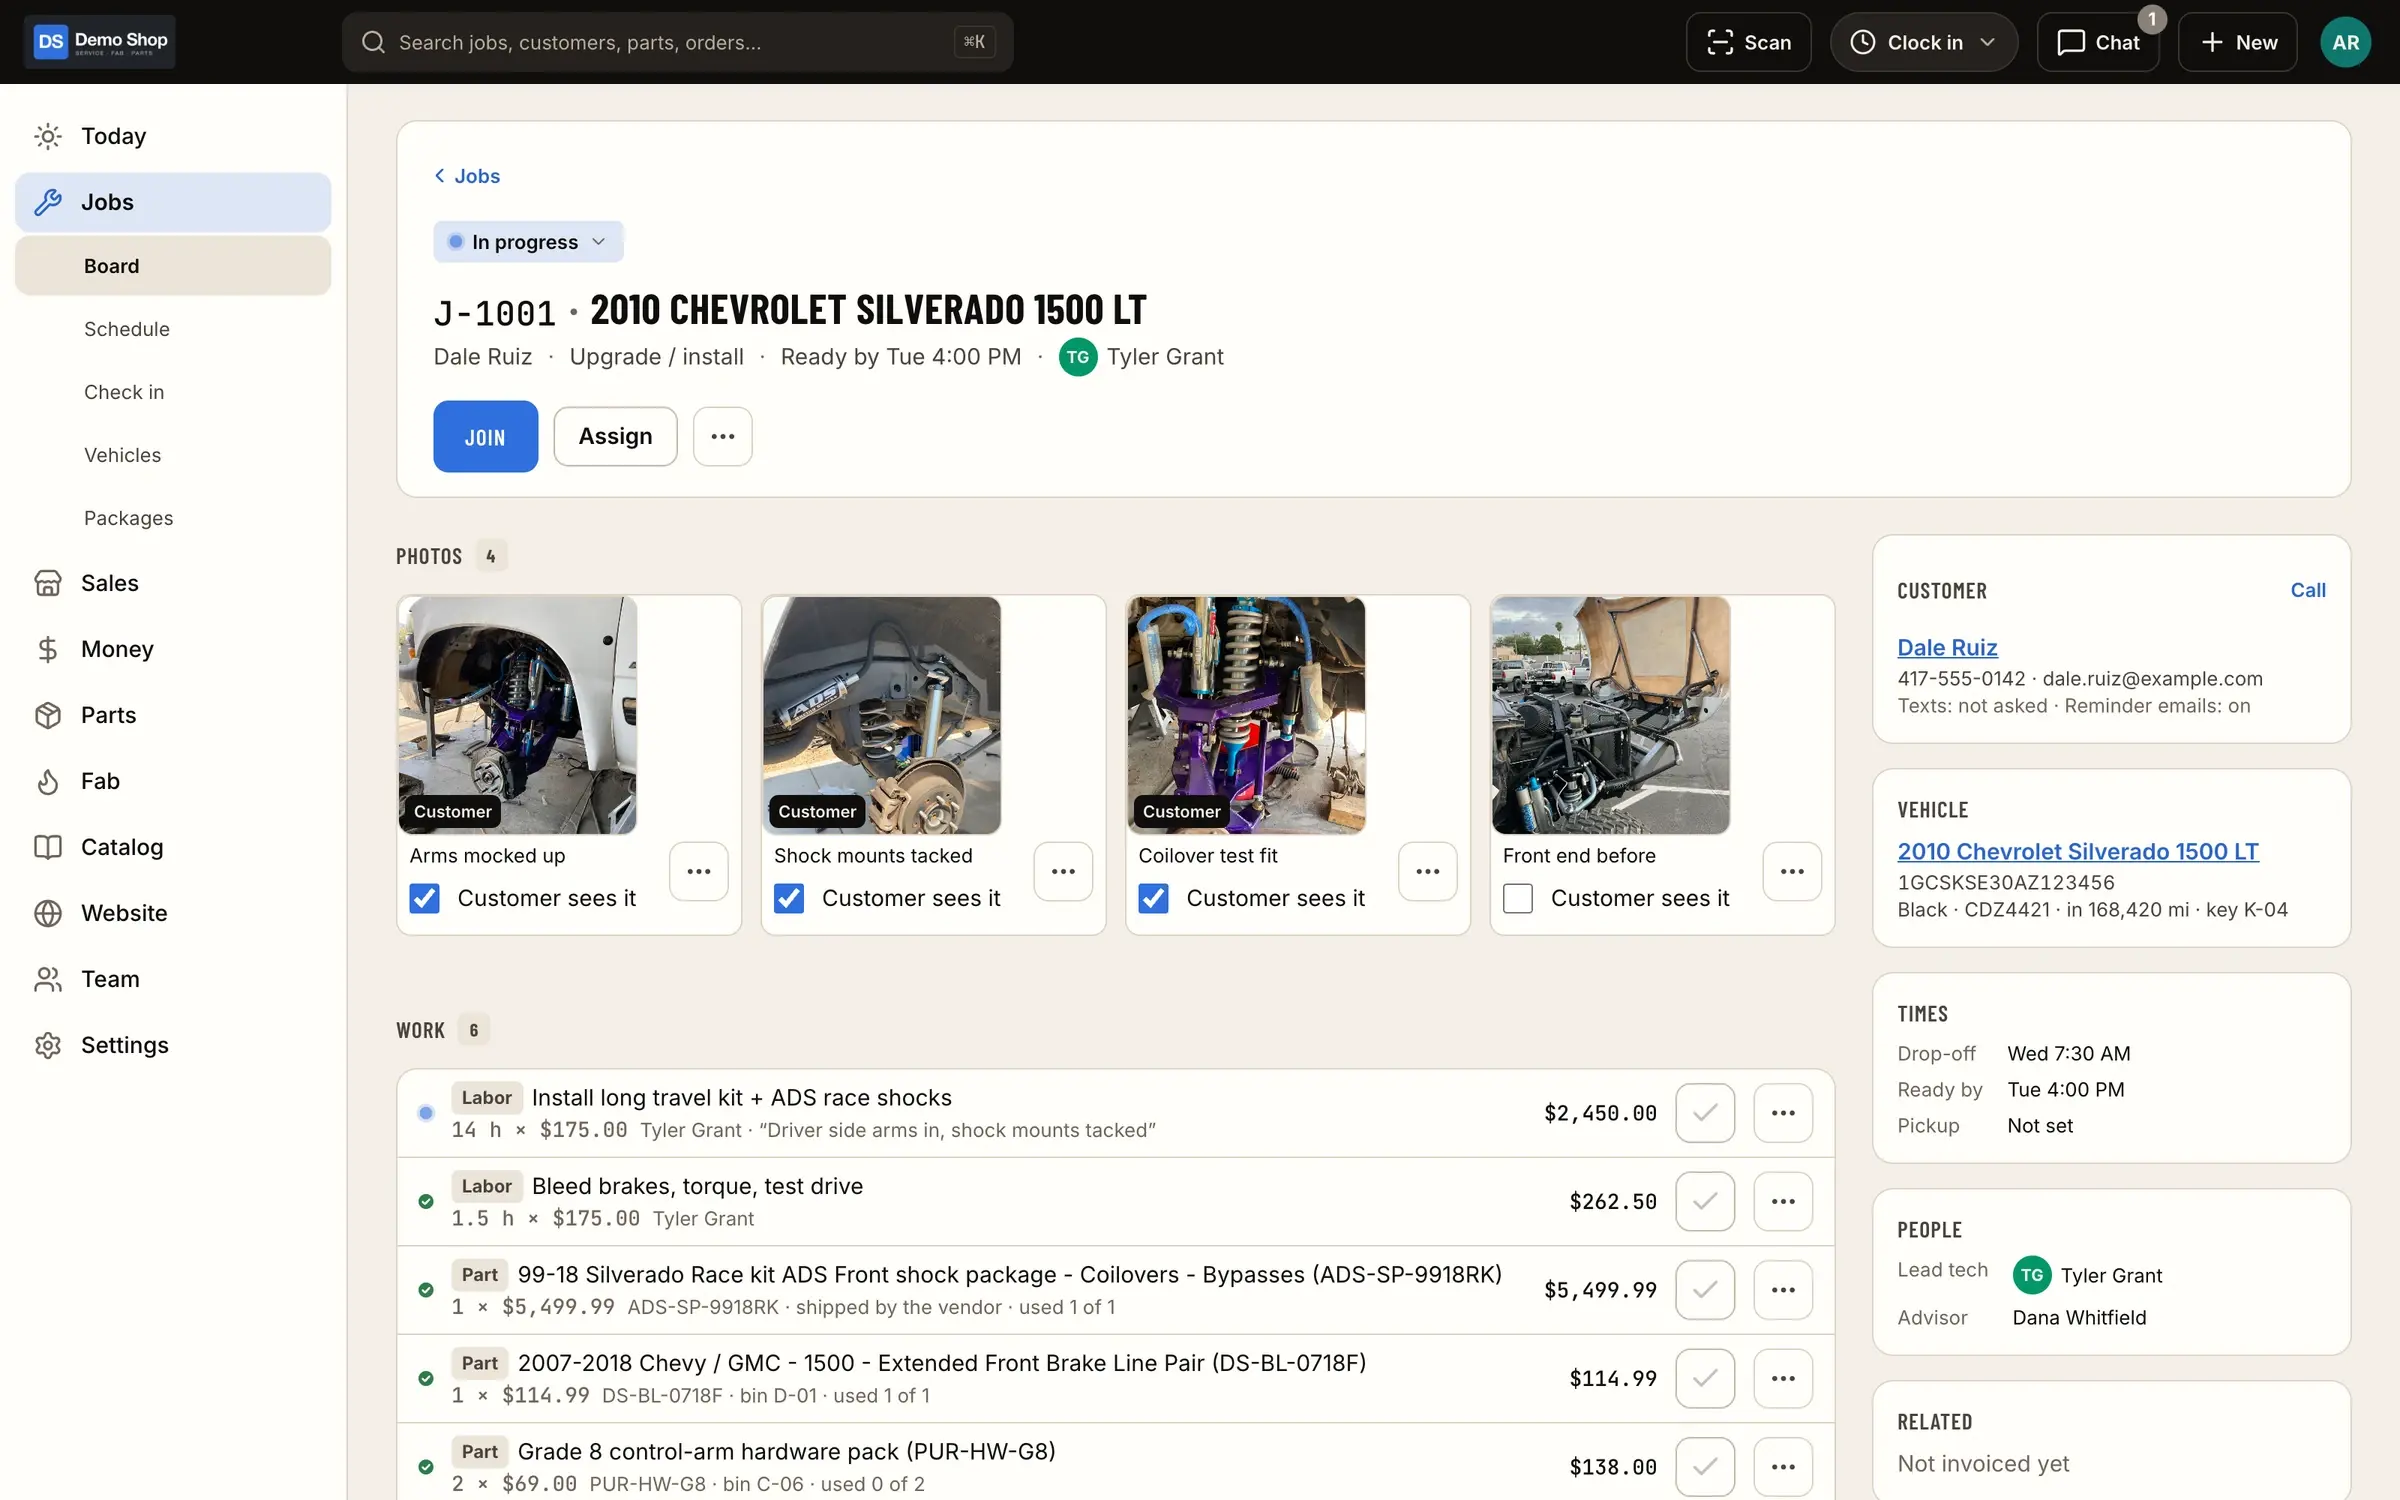Click the Demo Shop logo
The width and height of the screenshot is (2400, 1500).
click(100, 42)
